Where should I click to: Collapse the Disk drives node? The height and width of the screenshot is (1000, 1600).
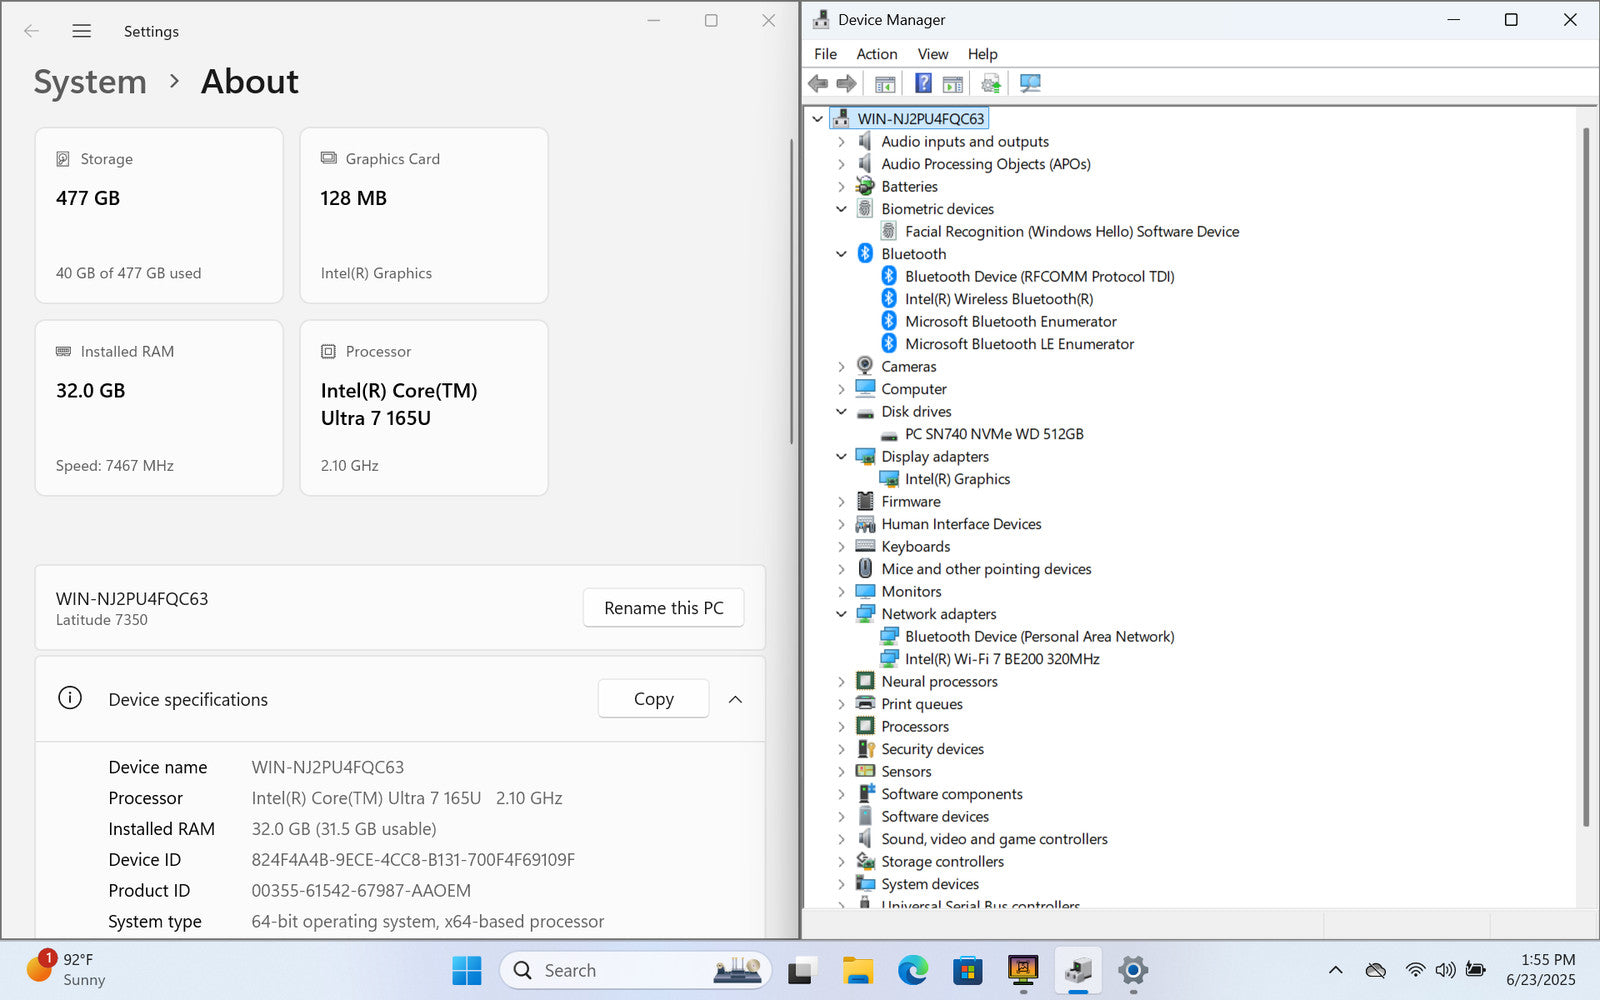pyautogui.click(x=841, y=412)
